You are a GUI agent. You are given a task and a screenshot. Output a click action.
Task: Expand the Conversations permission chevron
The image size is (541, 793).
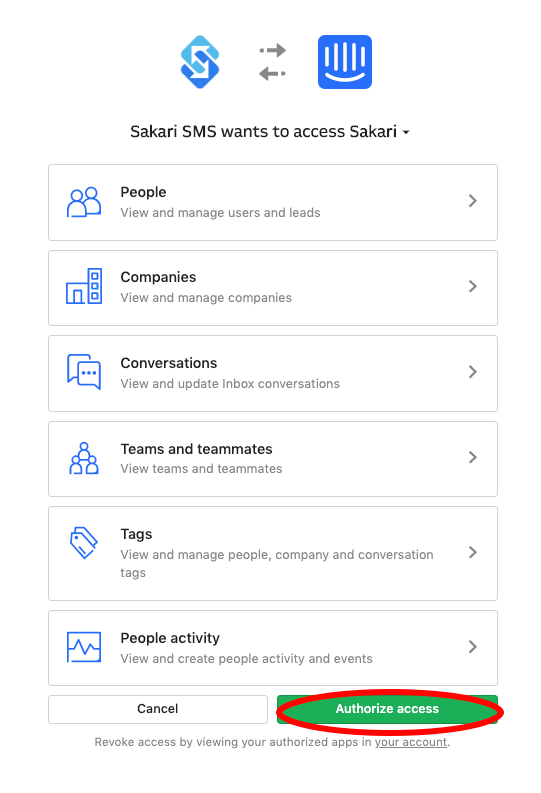(473, 372)
